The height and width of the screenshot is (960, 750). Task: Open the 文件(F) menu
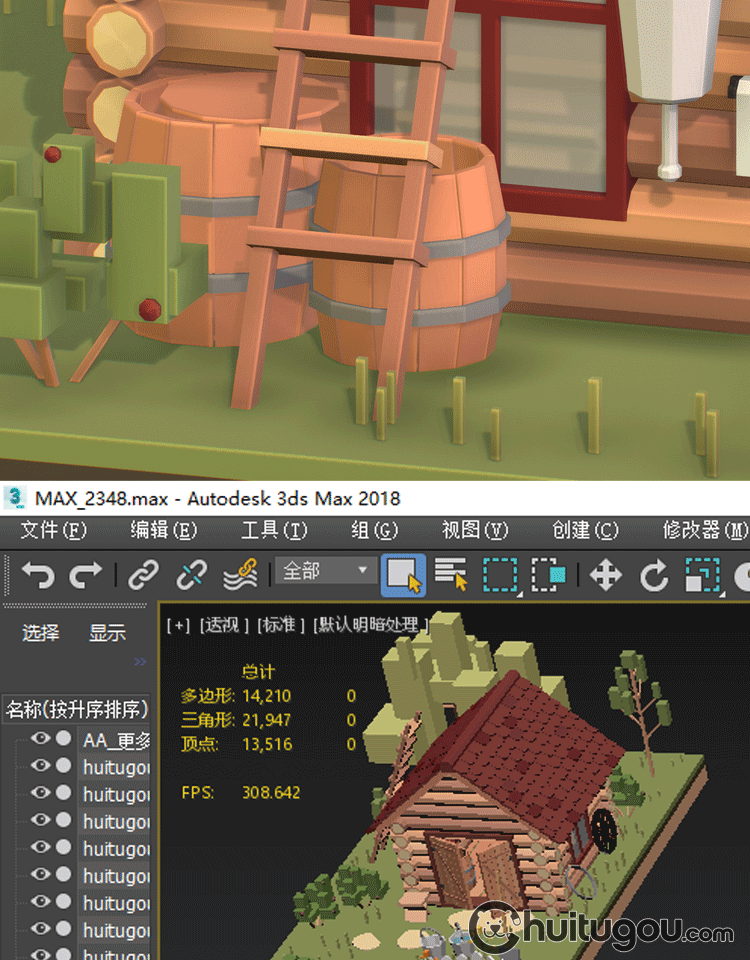pos(54,530)
